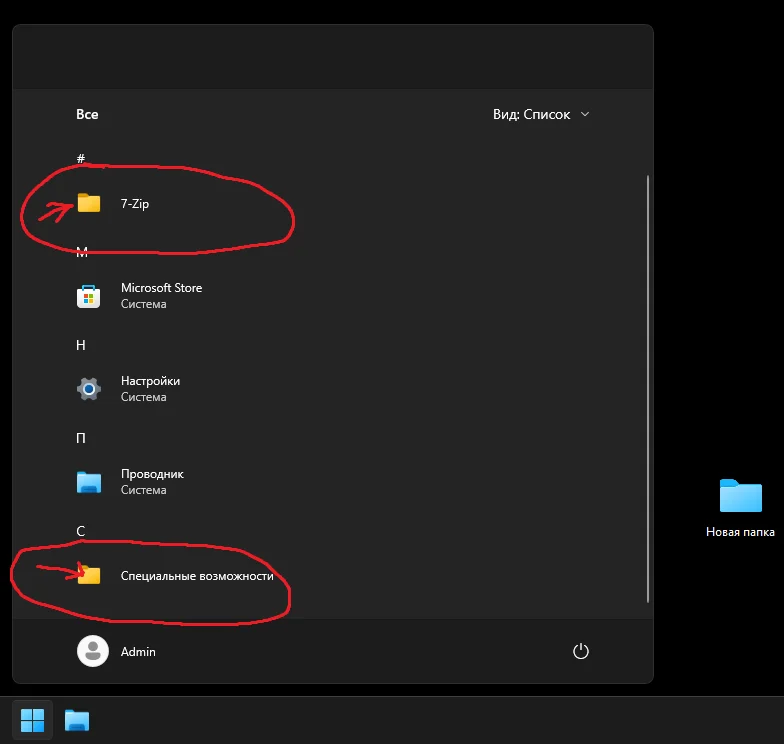Click the Admin user avatar

[93, 651]
